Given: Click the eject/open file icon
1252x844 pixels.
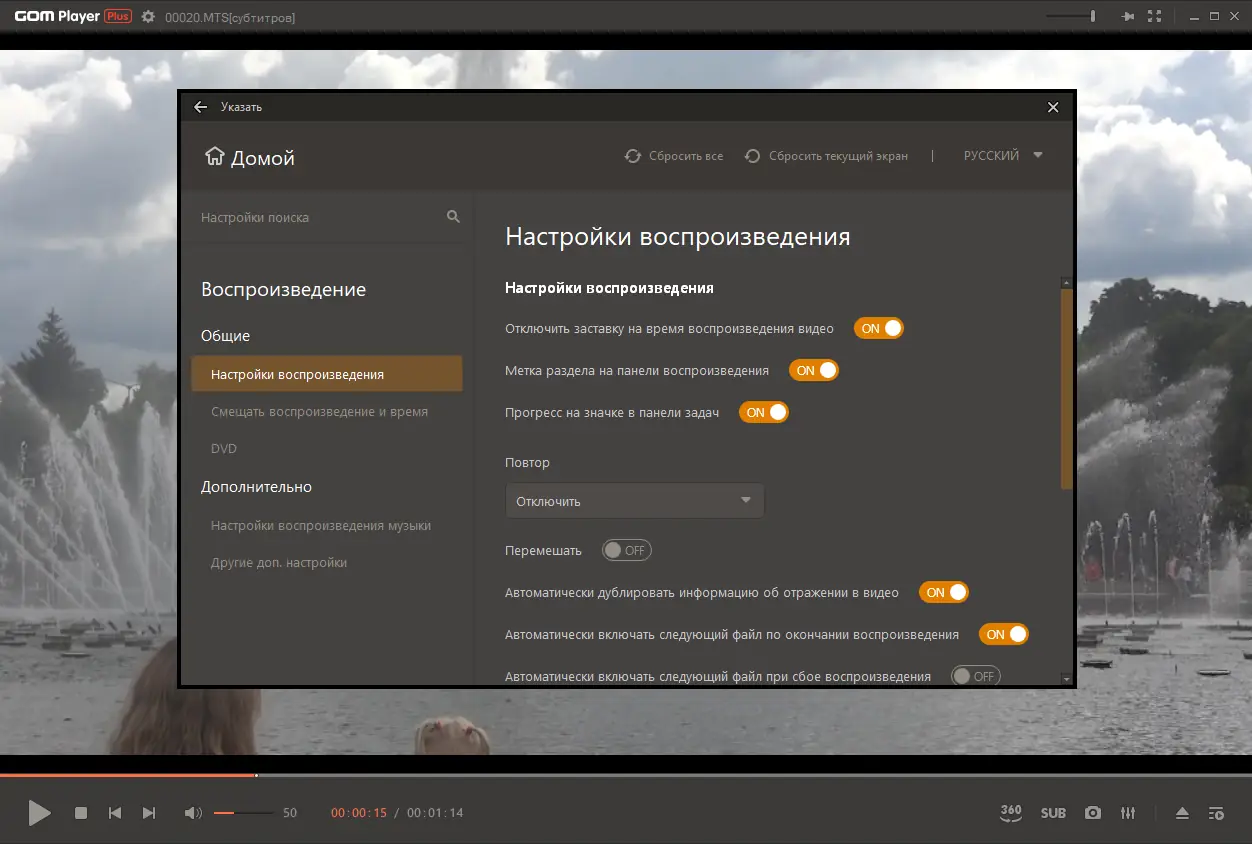Looking at the screenshot, I should point(1182,813).
